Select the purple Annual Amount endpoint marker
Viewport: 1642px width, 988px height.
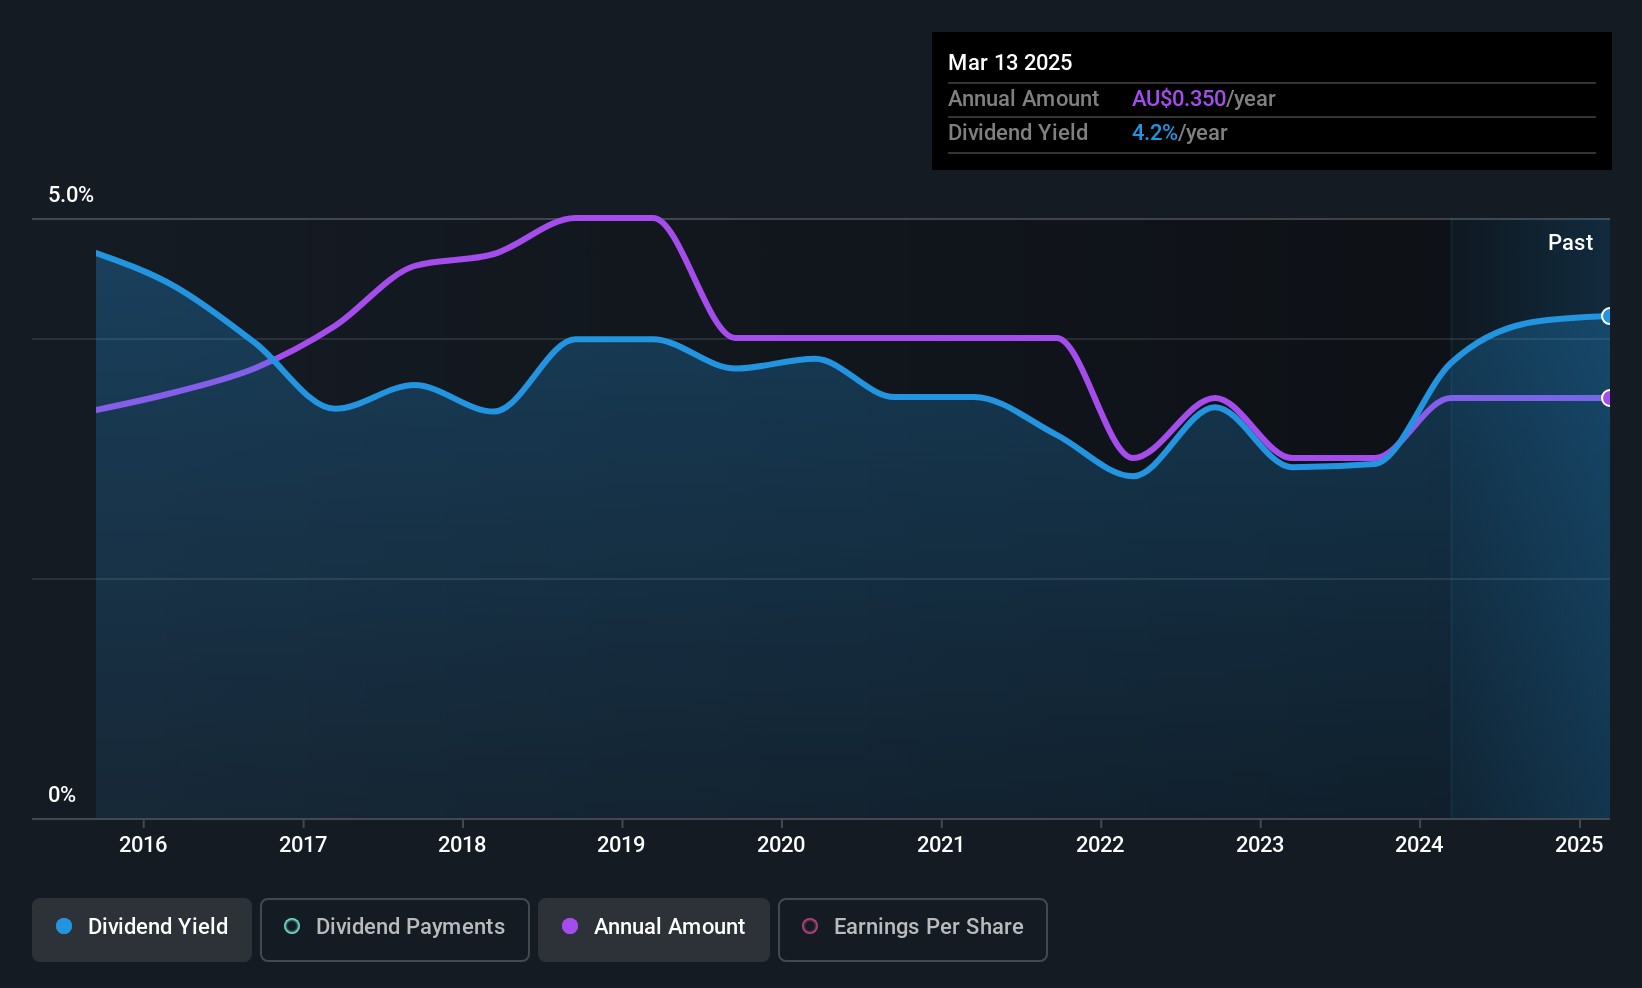coord(1608,398)
